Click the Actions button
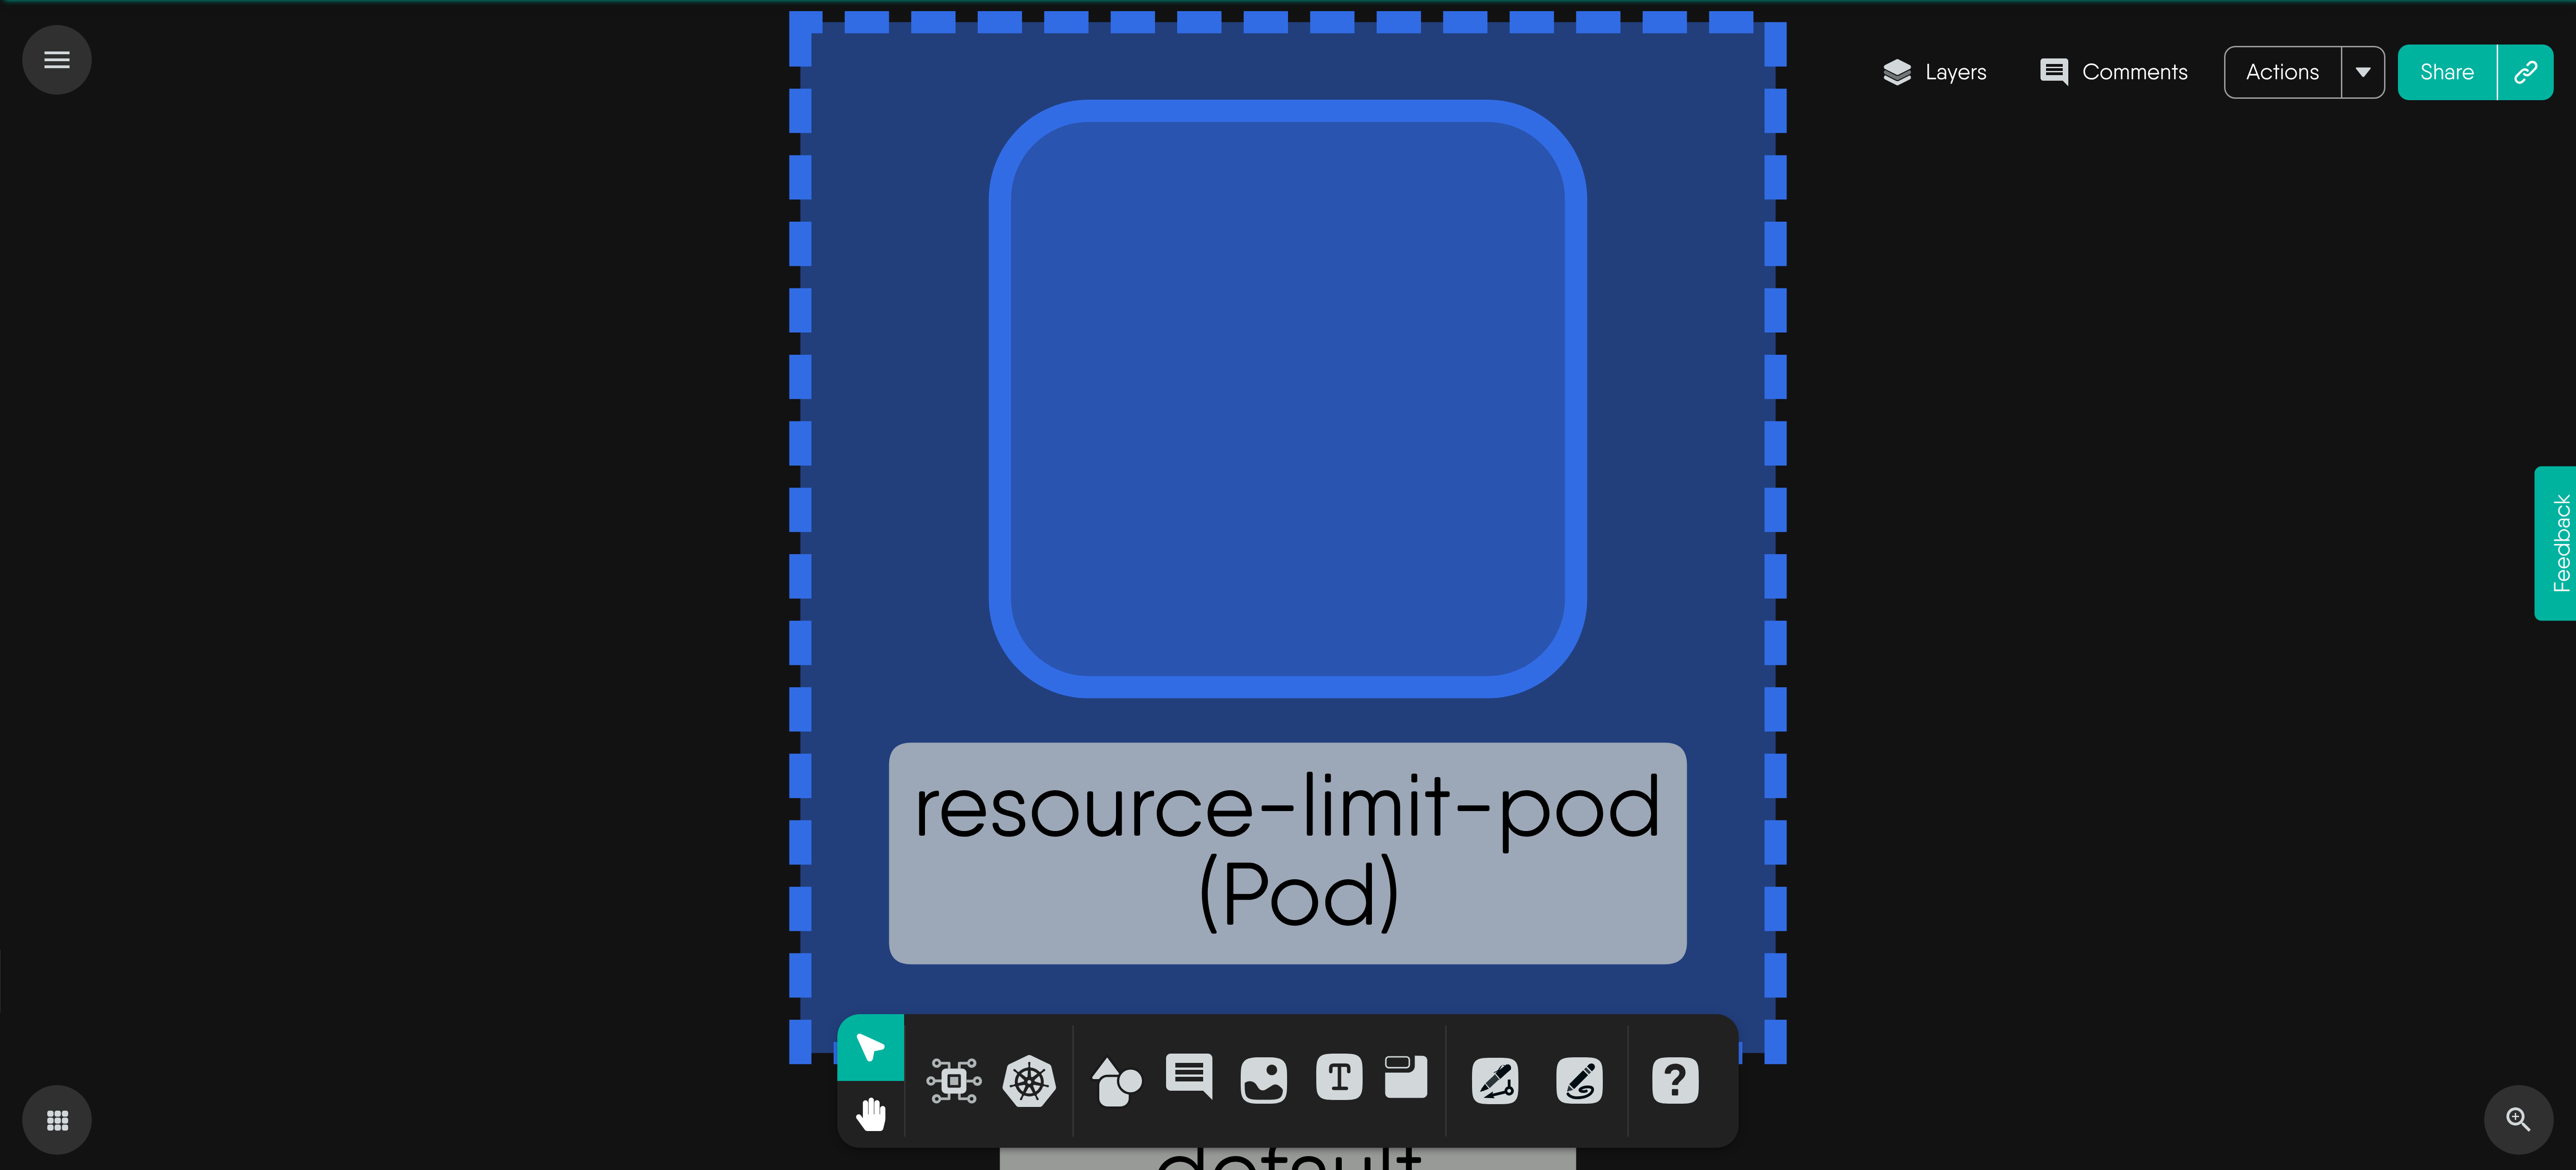This screenshot has width=2576, height=1170. [2282, 72]
